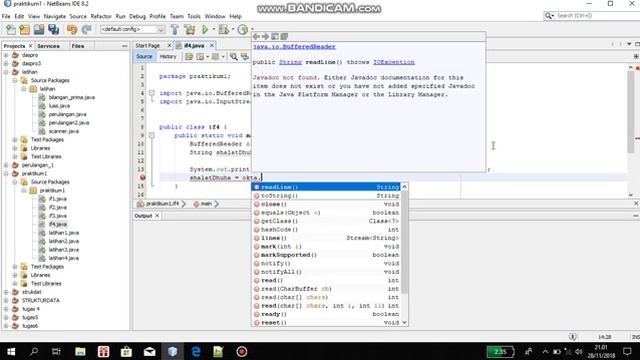Click the Debug Project toolbar icon
The height and width of the screenshot is (360, 640).
point(224,29)
